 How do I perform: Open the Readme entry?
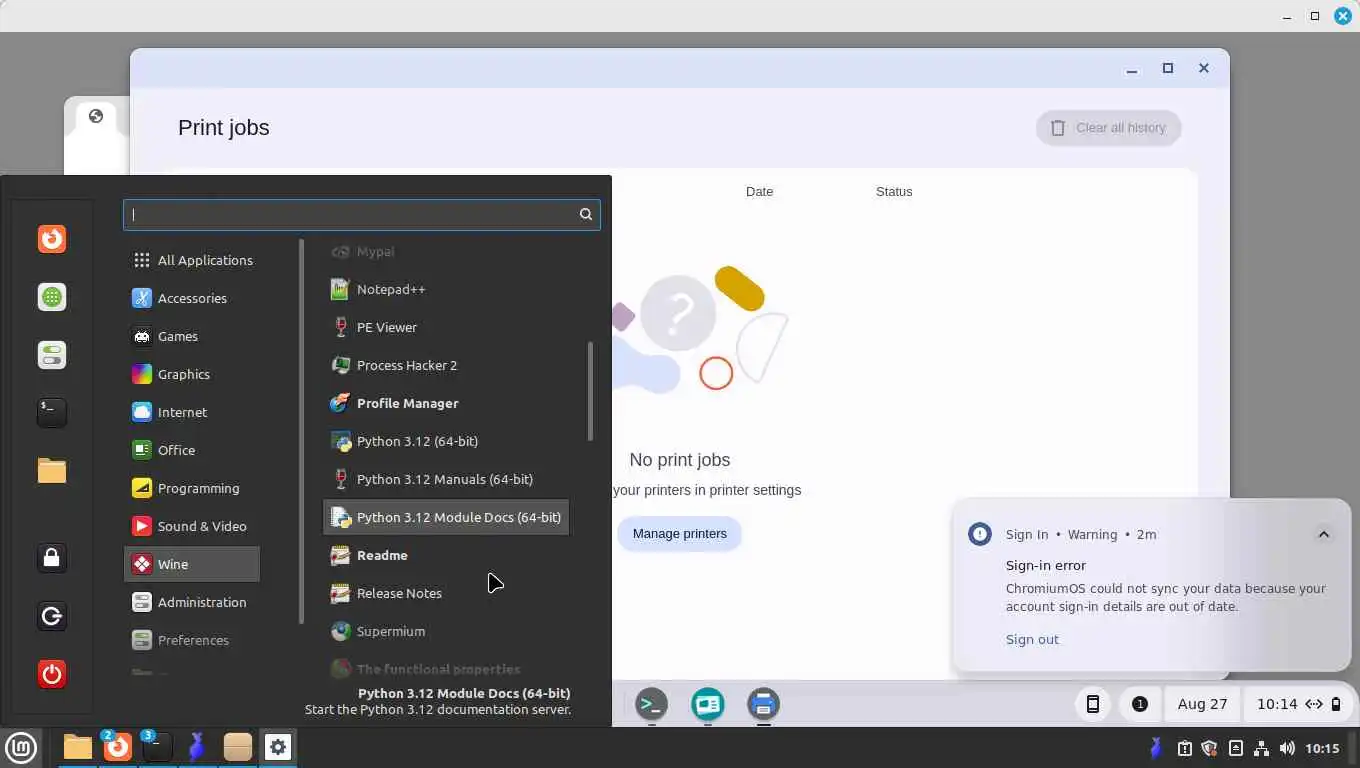click(x=446, y=555)
